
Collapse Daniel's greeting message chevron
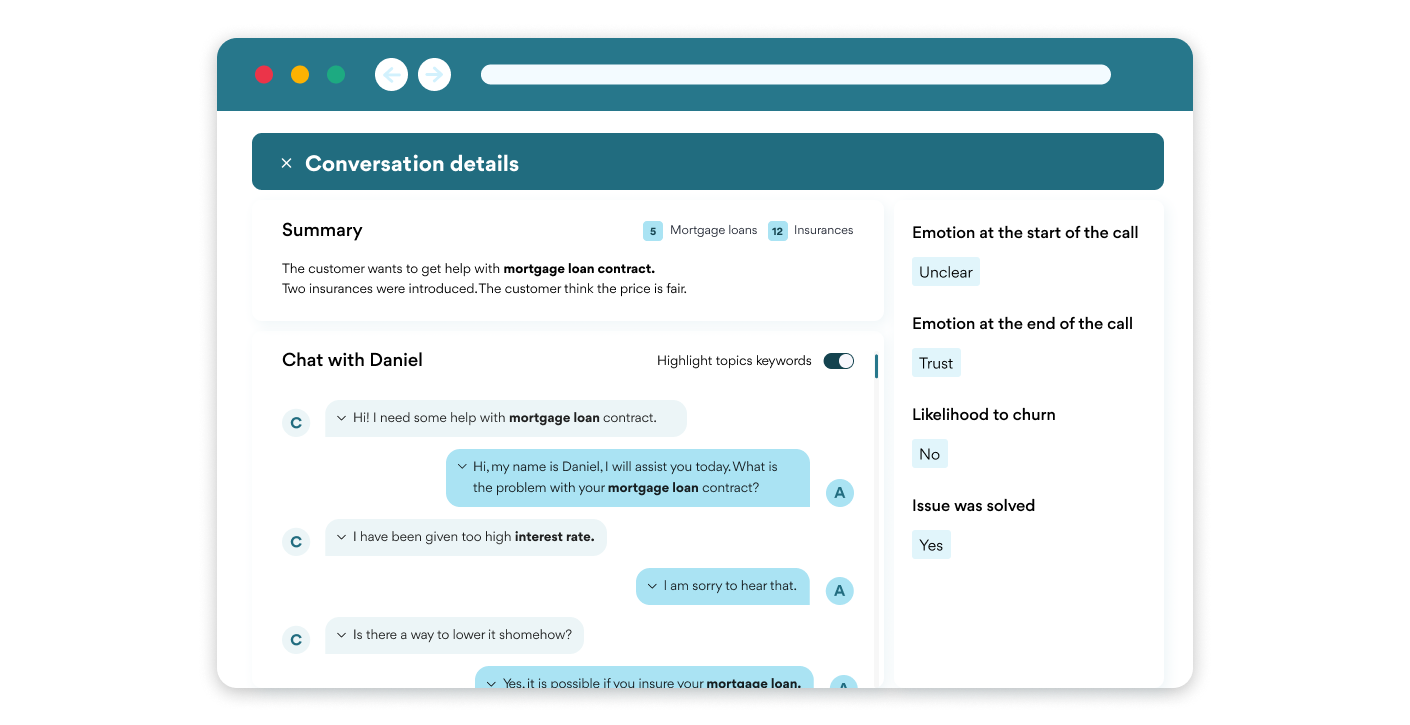coord(461,467)
